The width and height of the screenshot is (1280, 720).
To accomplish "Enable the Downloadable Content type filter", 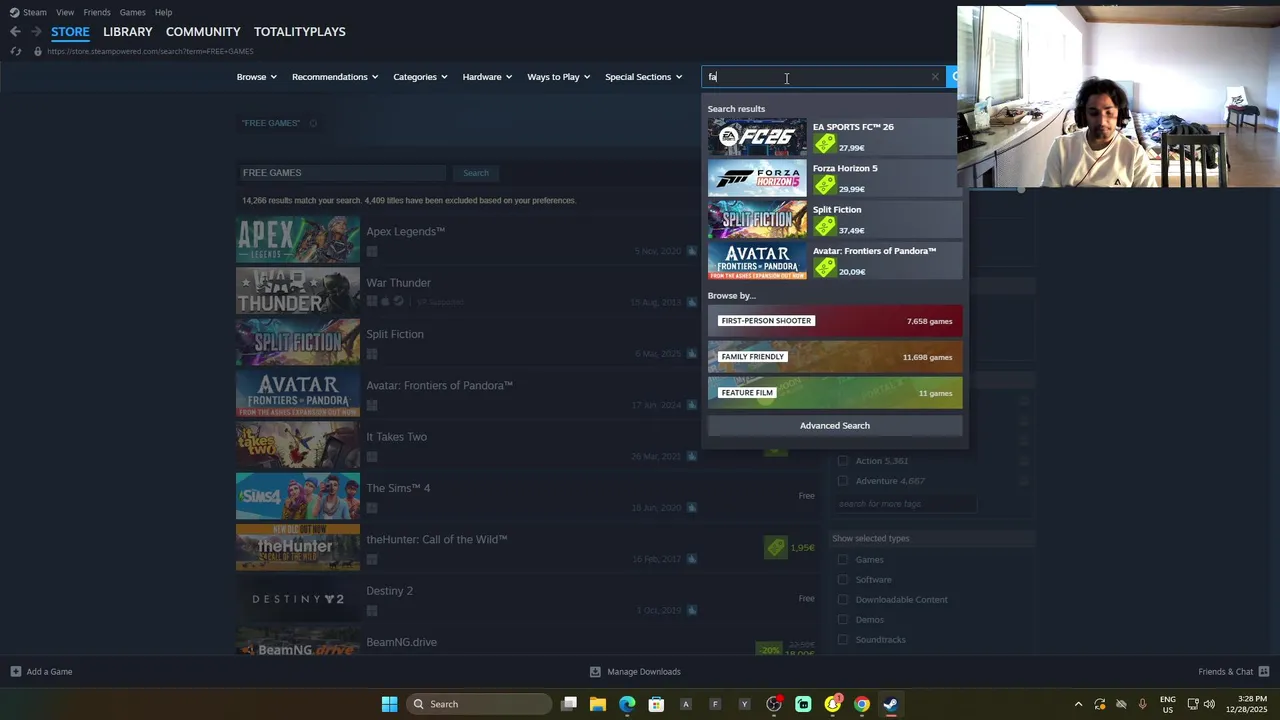I will (x=842, y=600).
